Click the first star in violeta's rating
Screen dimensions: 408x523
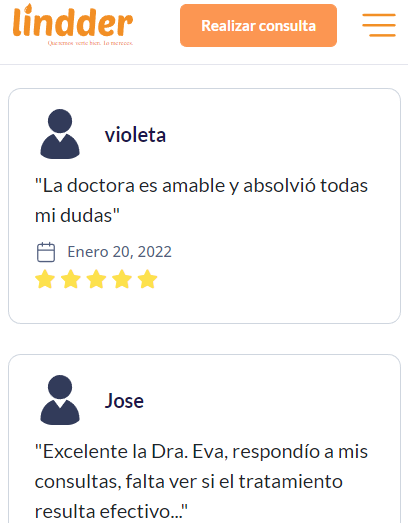[45, 279]
